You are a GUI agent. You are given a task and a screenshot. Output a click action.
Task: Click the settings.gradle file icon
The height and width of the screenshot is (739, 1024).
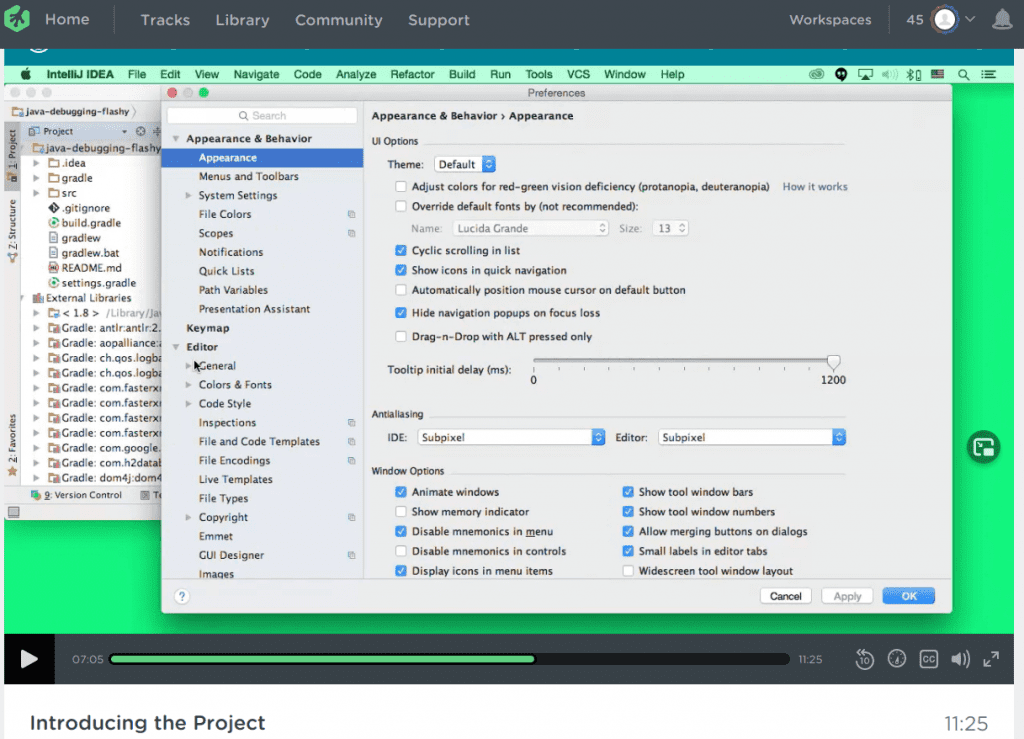click(54, 283)
